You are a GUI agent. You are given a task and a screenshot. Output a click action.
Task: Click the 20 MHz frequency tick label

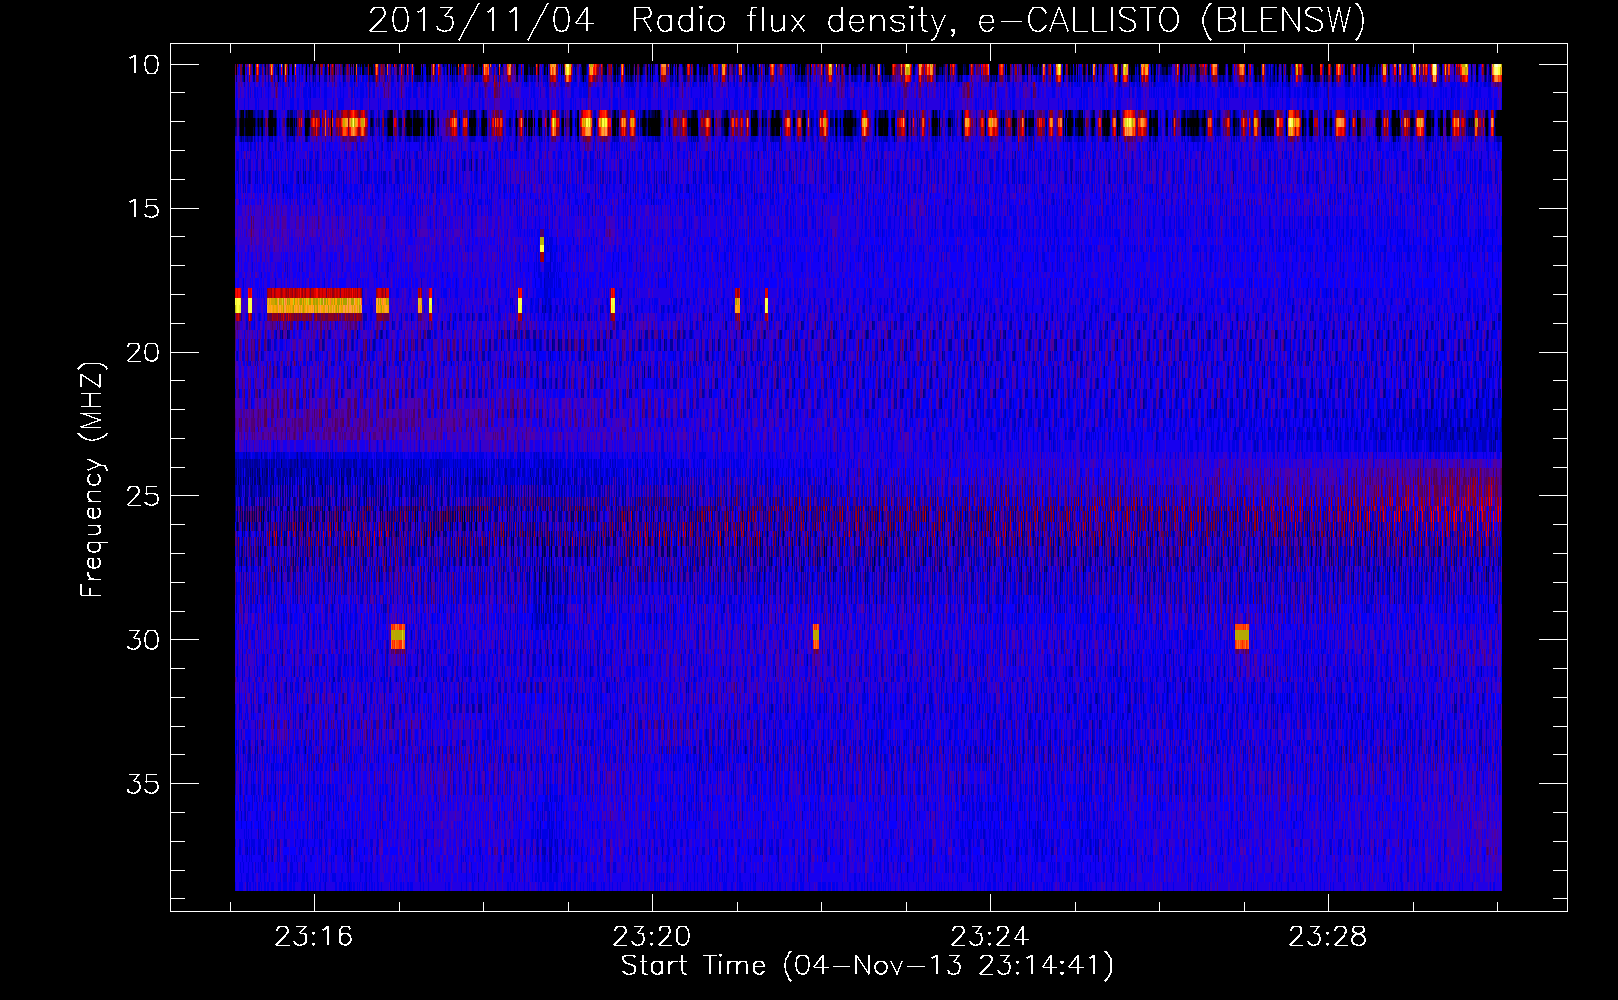tap(143, 353)
